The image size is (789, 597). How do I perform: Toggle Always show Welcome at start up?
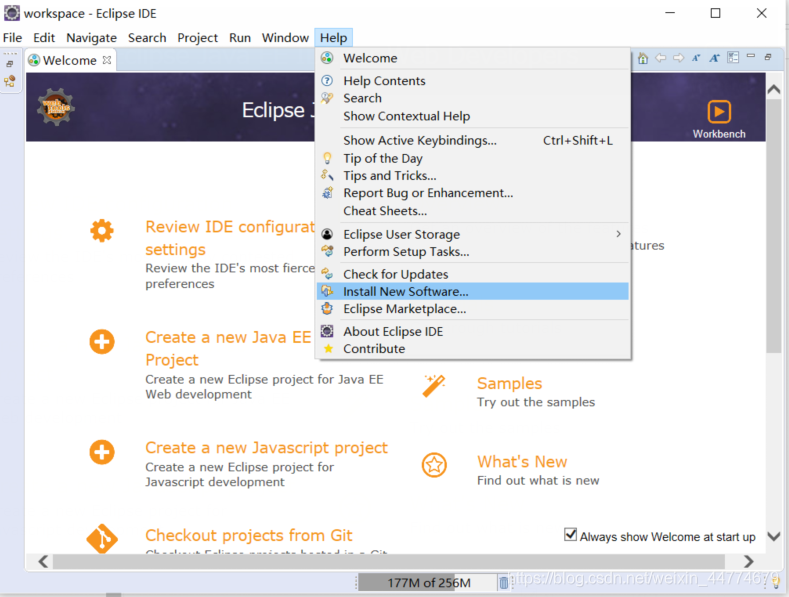(570, 535)
